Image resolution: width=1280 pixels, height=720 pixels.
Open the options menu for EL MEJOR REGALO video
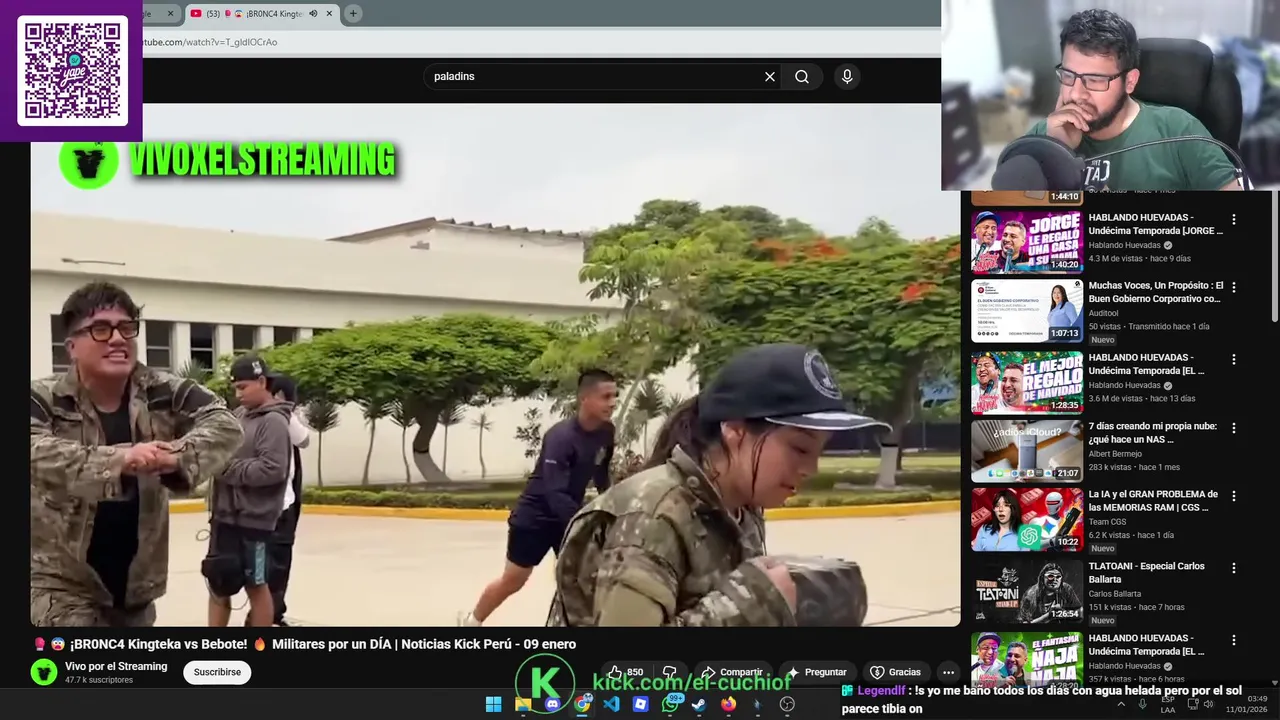tap(1233, 359)
